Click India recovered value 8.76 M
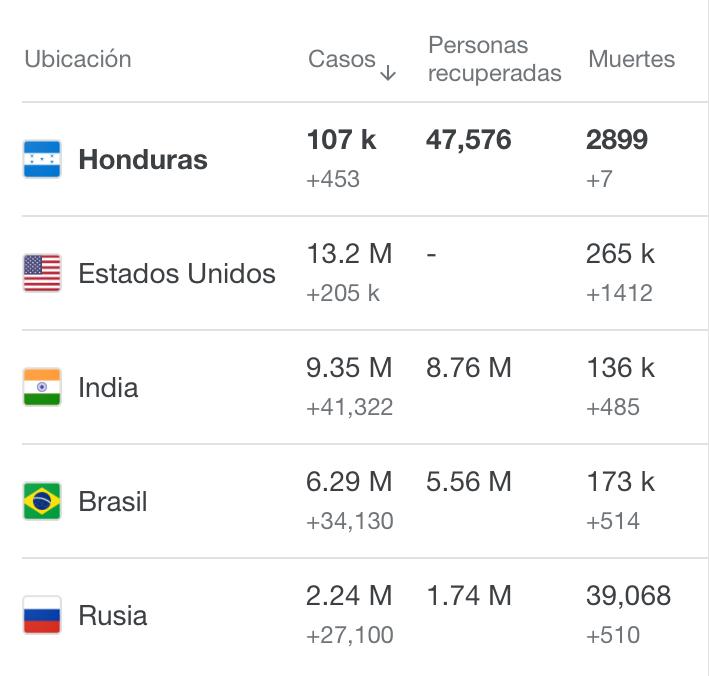 (x=469, y=367)
